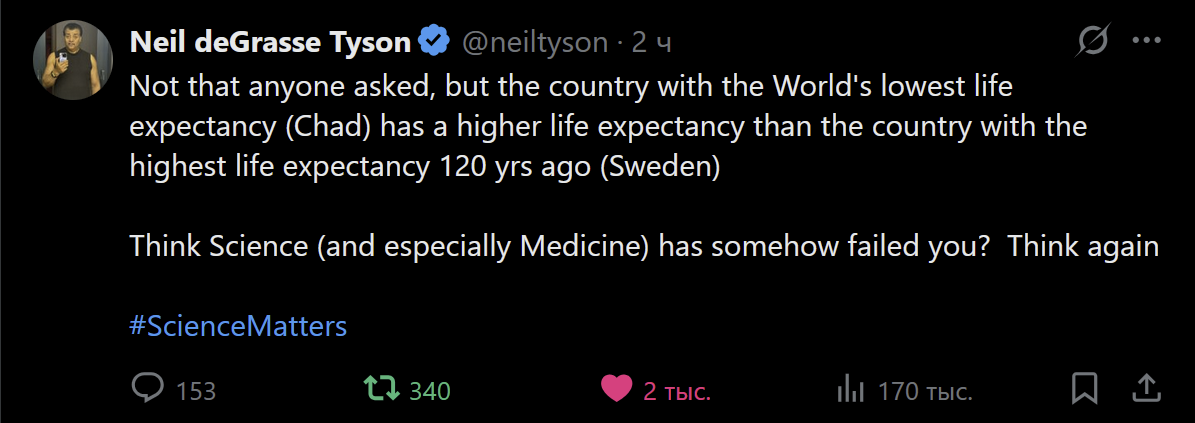Open Neil deGrasse Tyson's profile avatar
The width and height of the screenshot is (1195, 423).
point(73,60)
